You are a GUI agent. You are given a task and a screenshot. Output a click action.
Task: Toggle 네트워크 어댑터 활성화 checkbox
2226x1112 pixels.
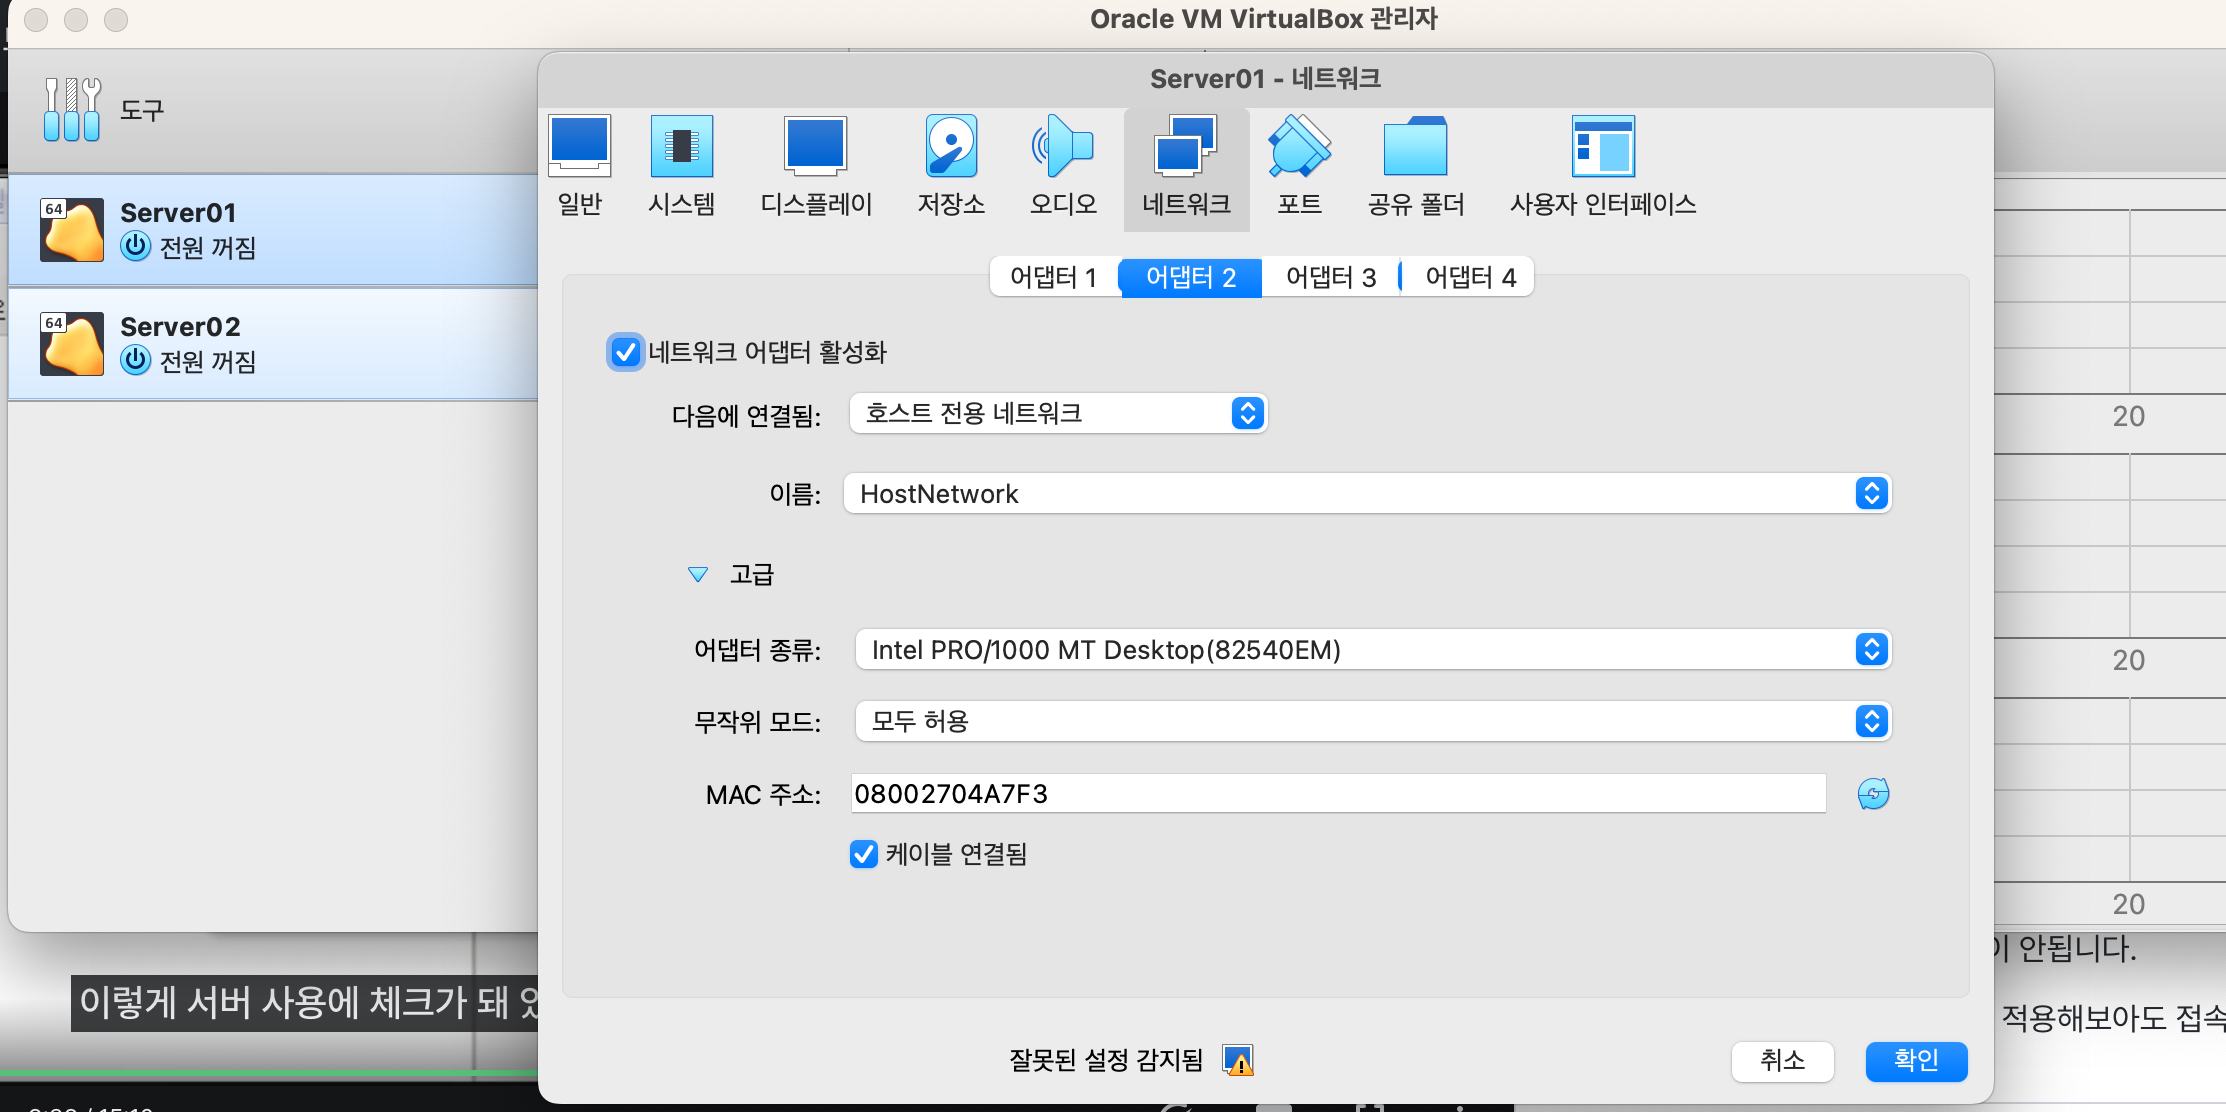click(626, 352)
